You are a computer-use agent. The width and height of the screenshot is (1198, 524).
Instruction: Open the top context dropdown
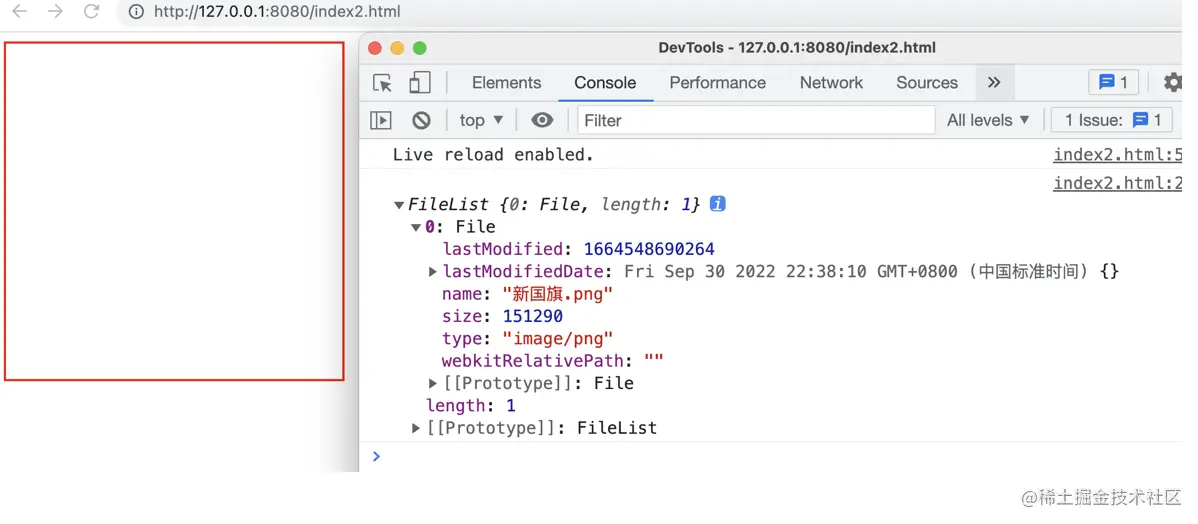point(481,120)
